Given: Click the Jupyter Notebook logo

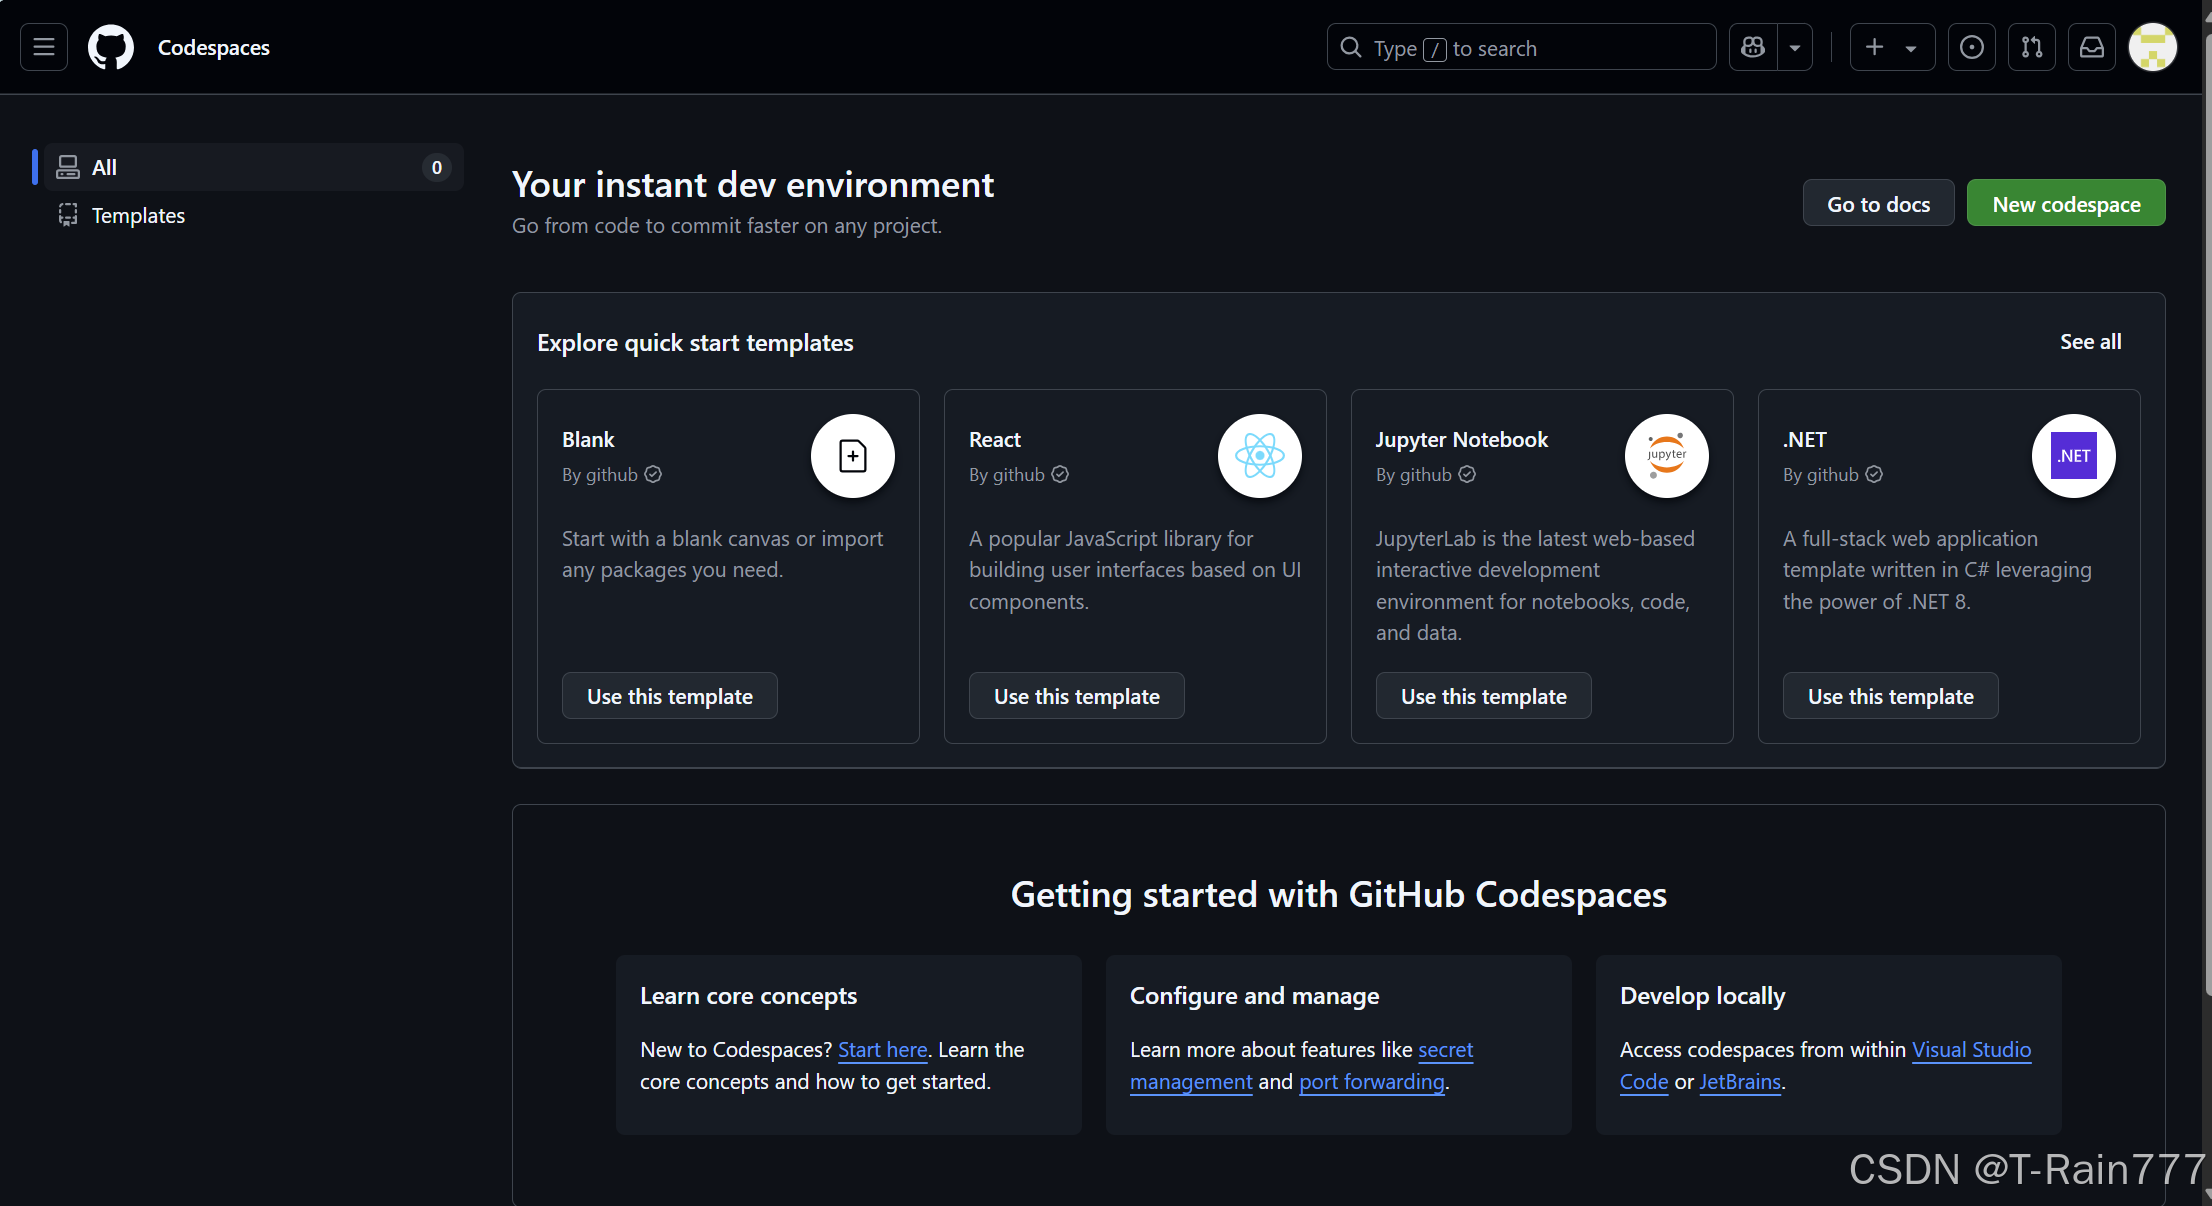Looking at the screenshot, I should [1666, 456].
